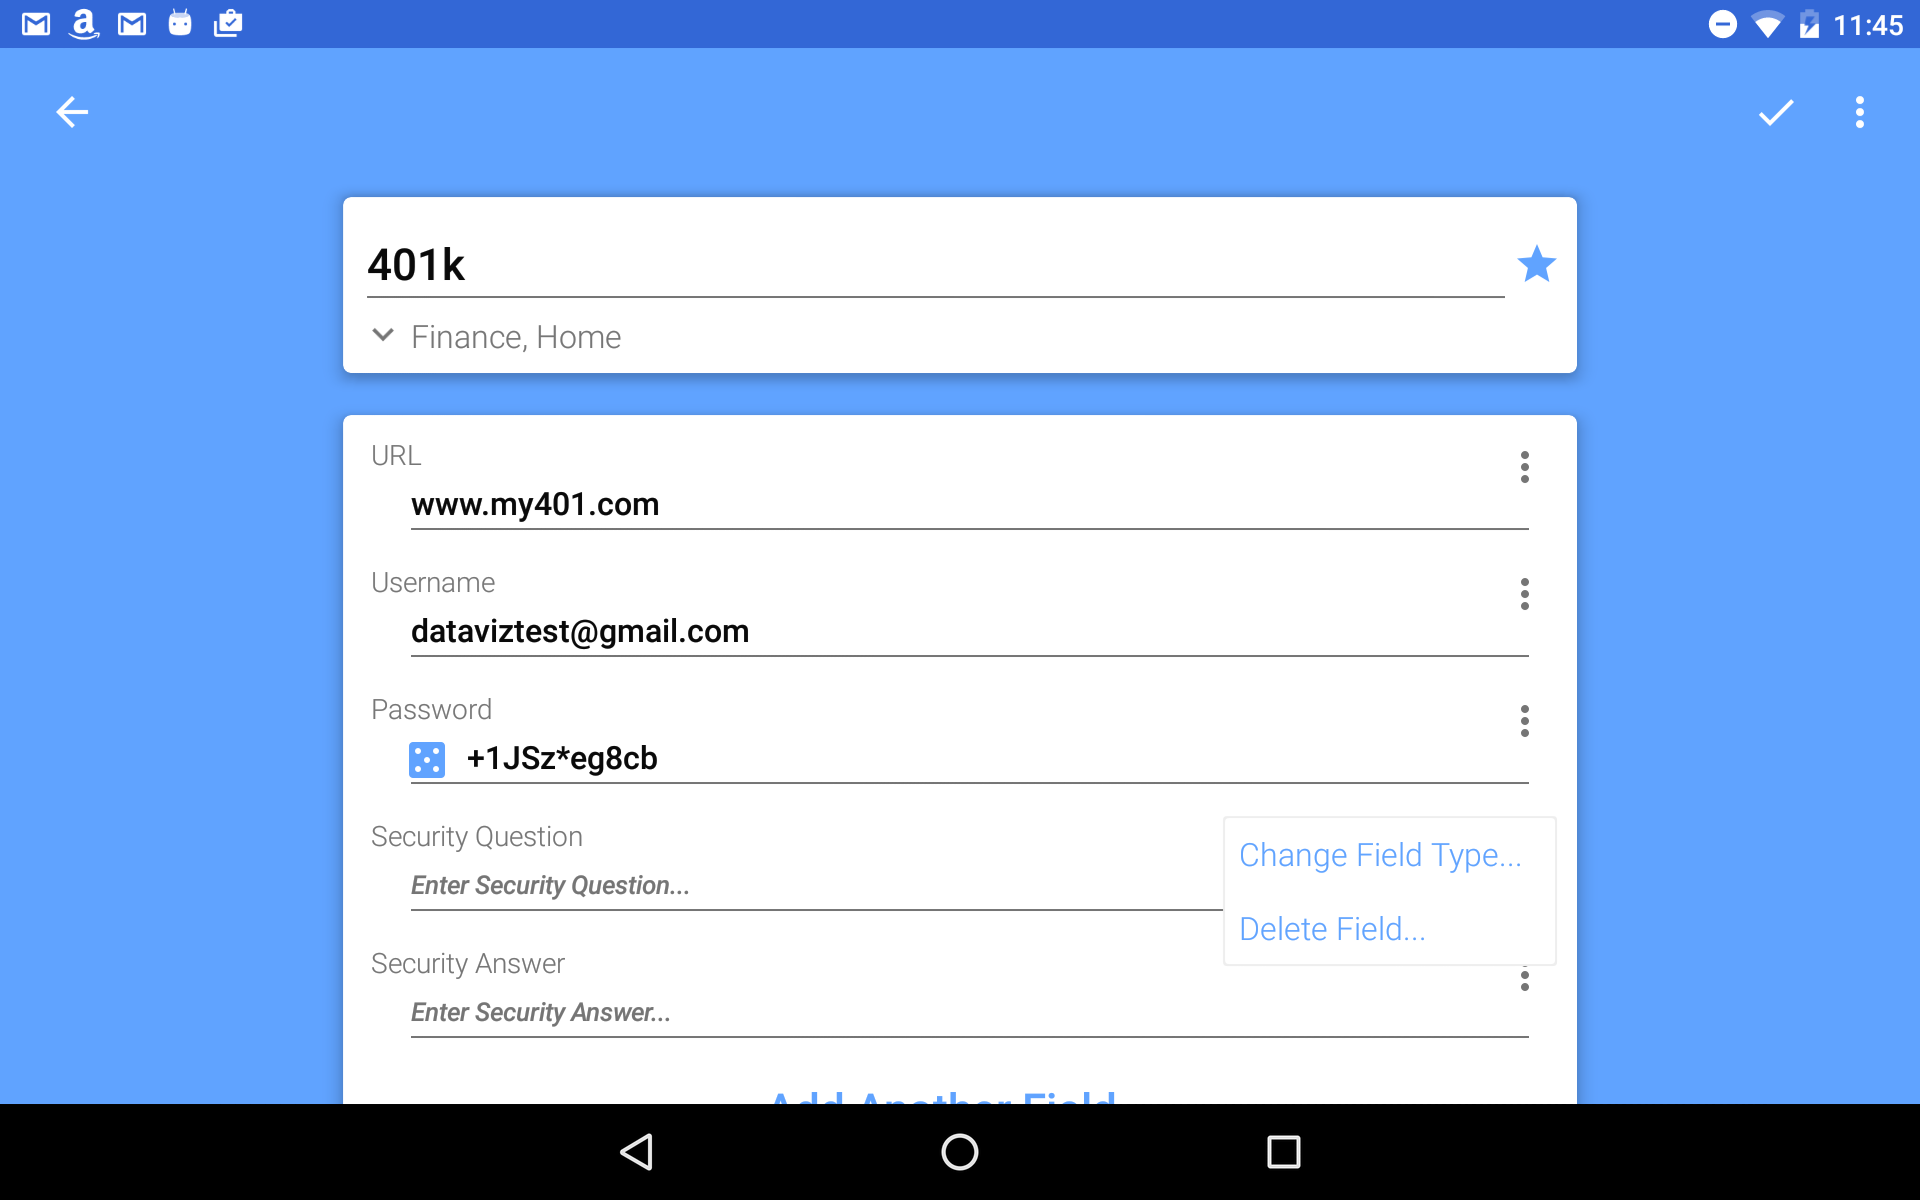Edit the 401k title field
The height and width of the screenshot is (1200, 1920).
click(x=935, y=265)
